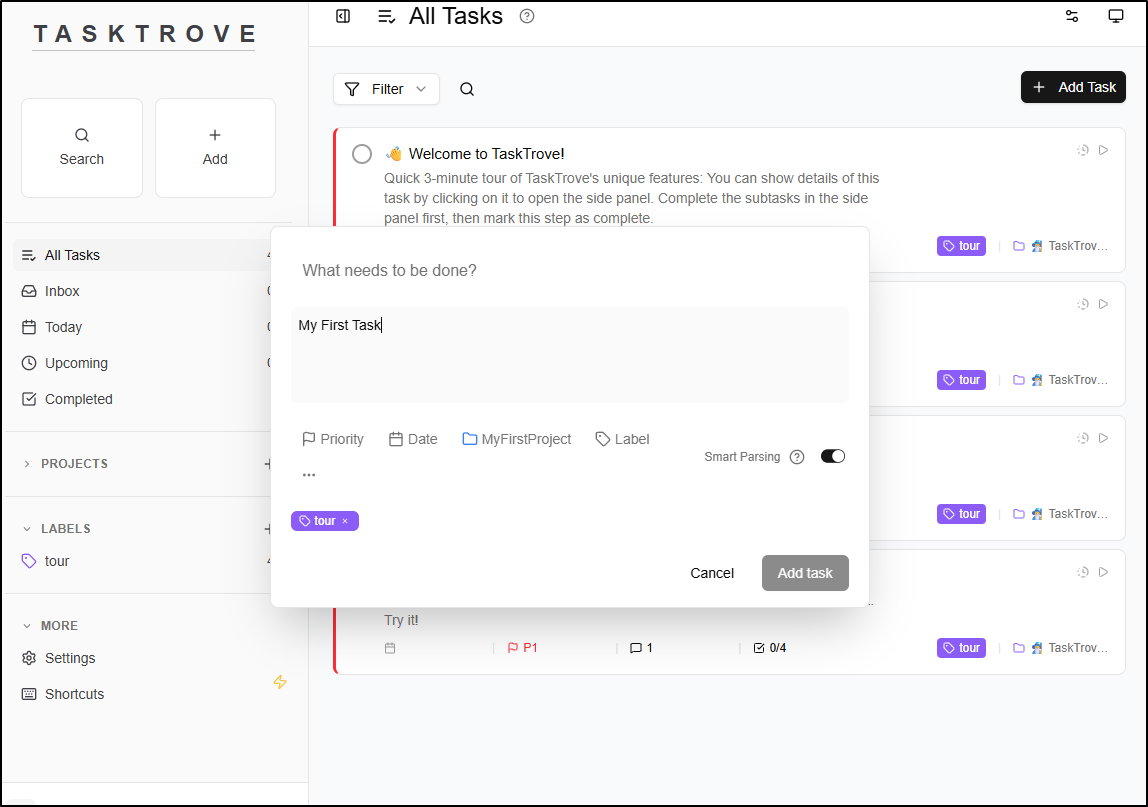Click TaskTrov project on P1 task
This screenshot has height=807, width=1148.
1060,648
